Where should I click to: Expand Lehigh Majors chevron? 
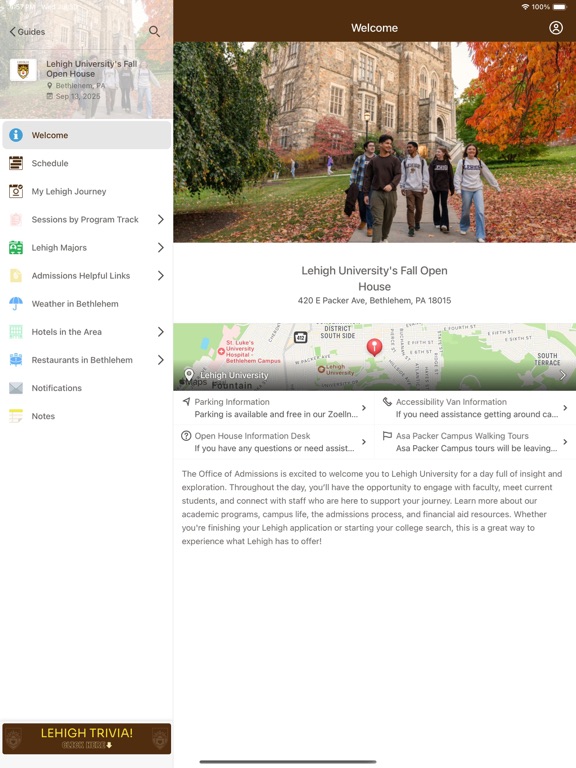pyautogui.click(x=161, y=247)
